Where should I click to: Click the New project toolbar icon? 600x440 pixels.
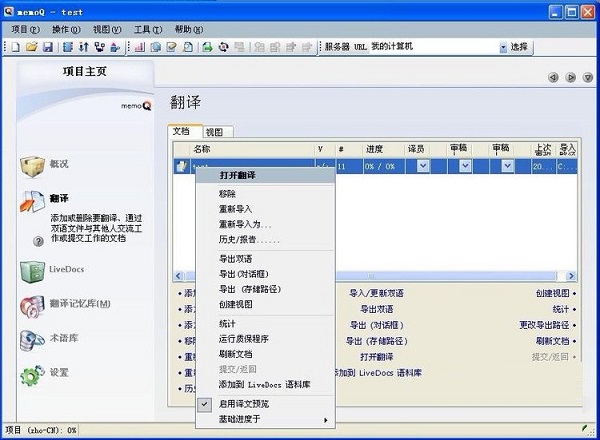(x=15, y=47)
